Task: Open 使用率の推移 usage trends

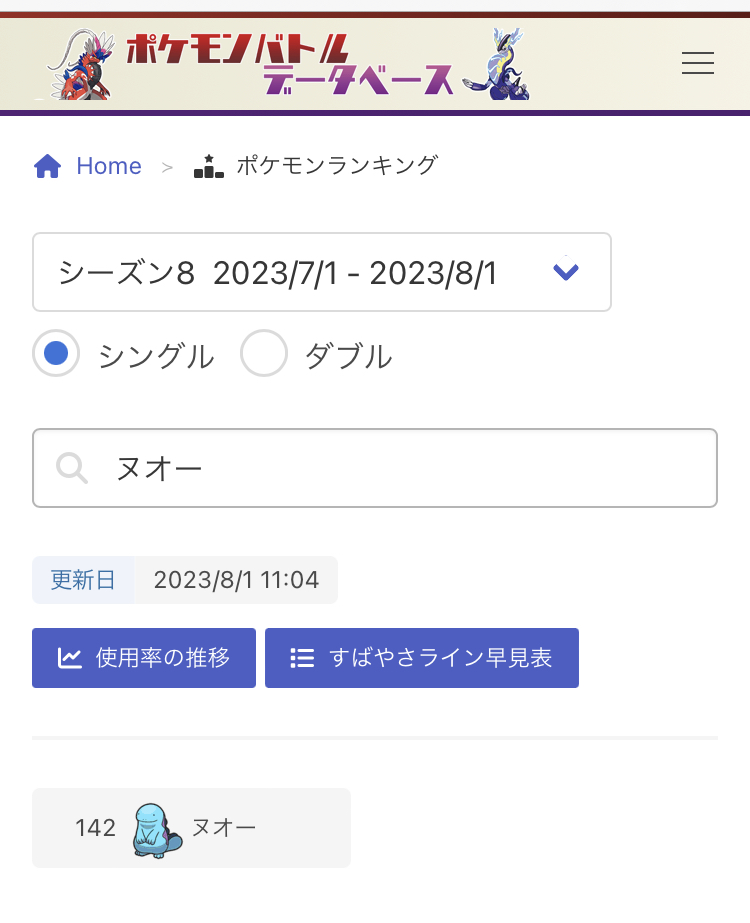Action: pos(163,658)
